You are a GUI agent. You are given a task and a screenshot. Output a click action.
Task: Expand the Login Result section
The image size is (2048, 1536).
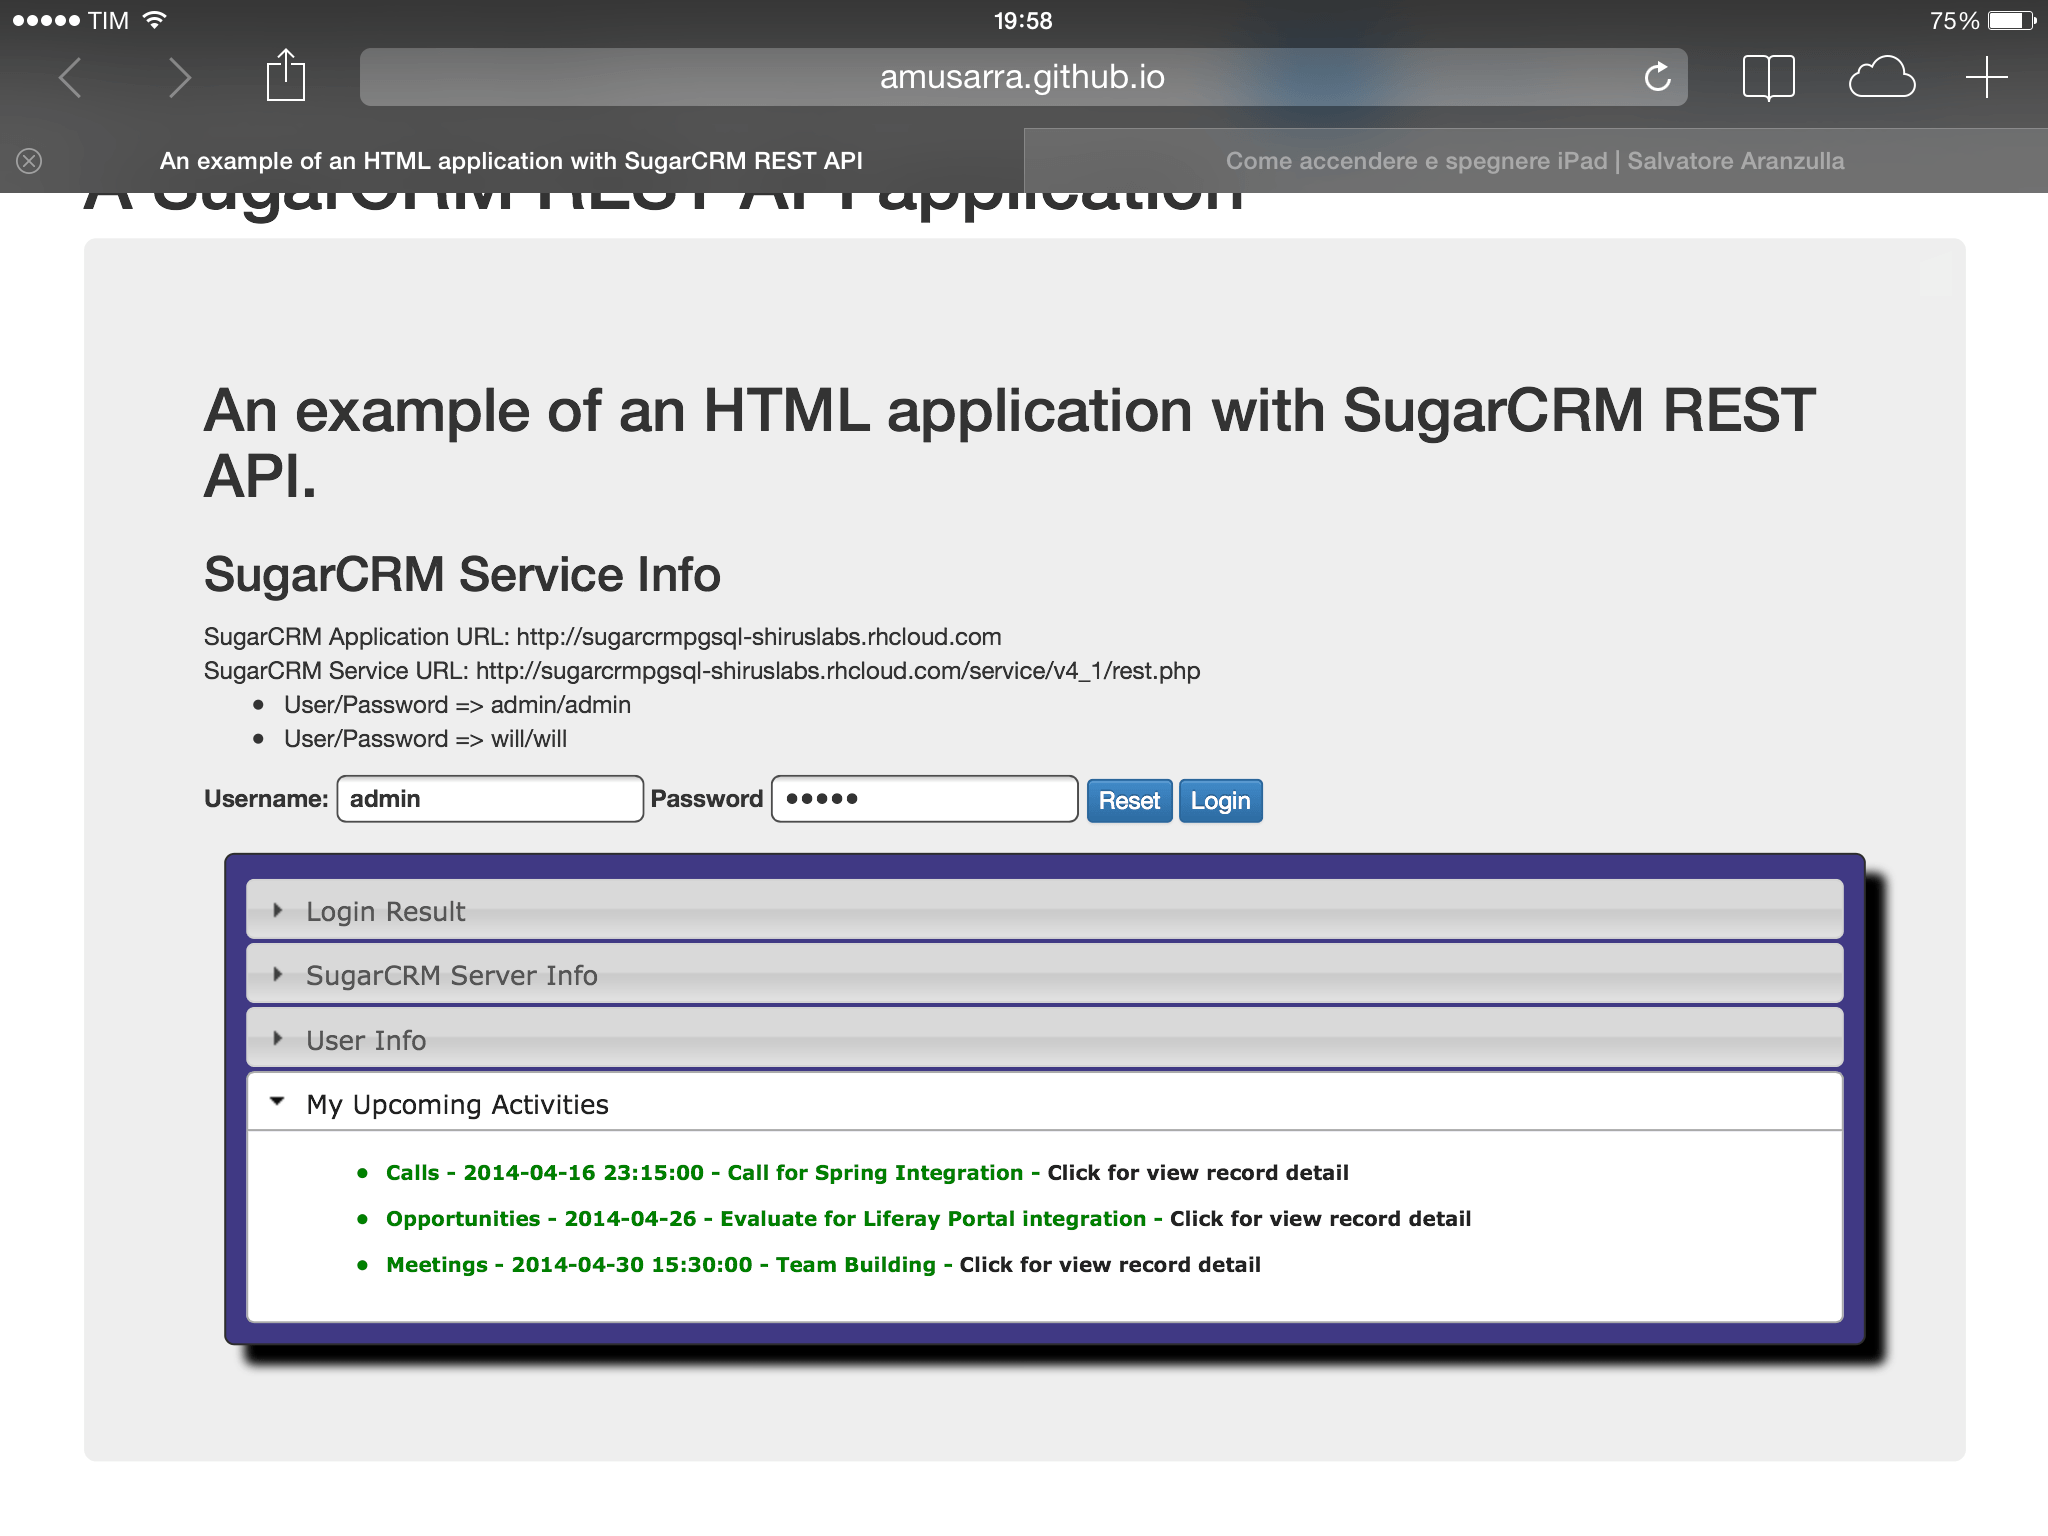pyautogui.click(x=1044, y=910)
